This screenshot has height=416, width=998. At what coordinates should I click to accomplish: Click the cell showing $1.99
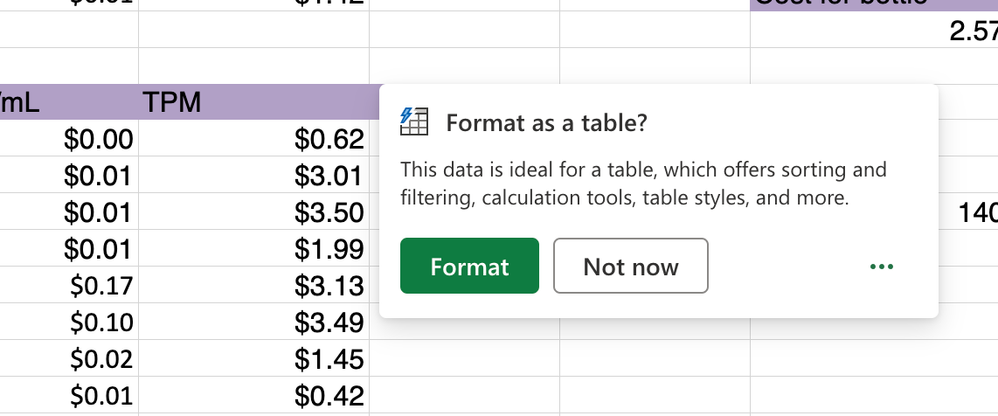pos(254,250)
